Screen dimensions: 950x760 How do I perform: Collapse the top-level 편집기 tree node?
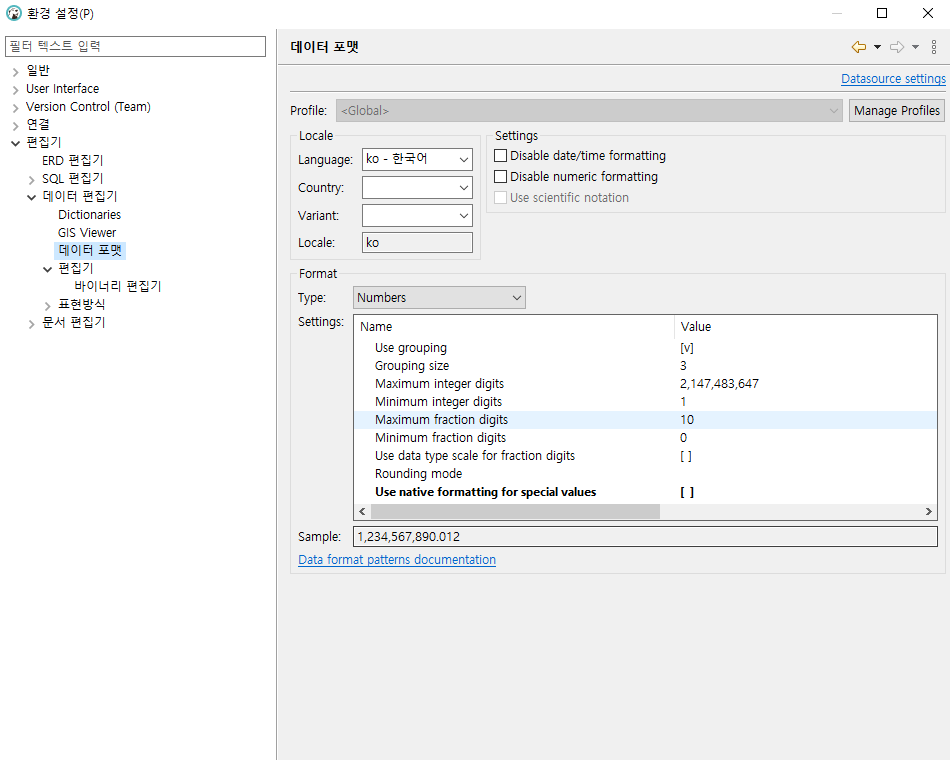16,144
